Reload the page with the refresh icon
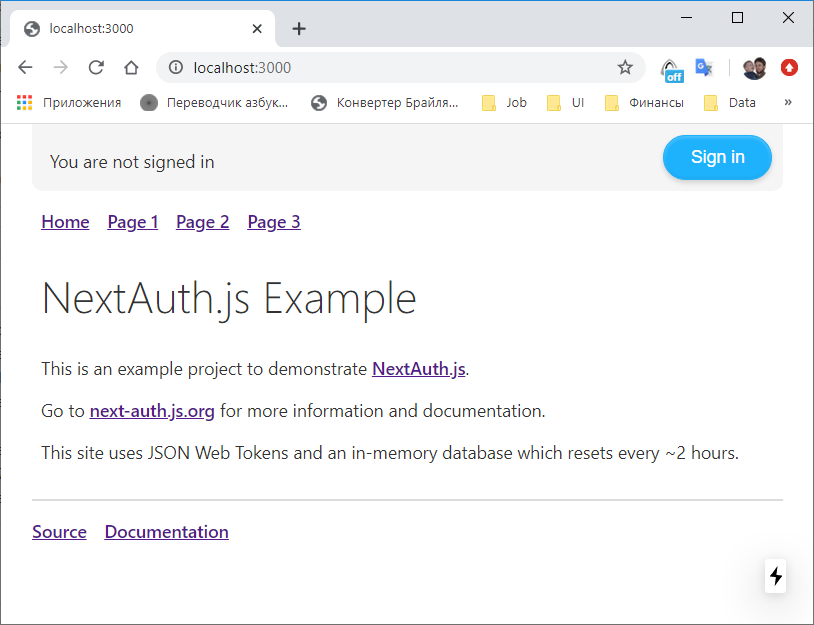 tap(96, 67)
